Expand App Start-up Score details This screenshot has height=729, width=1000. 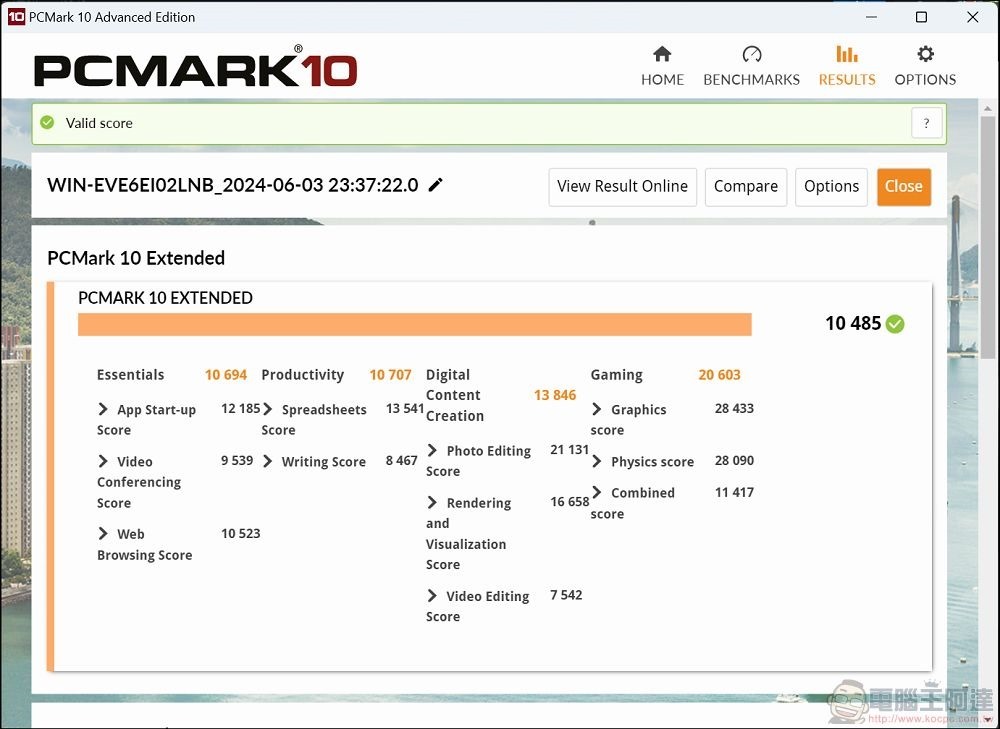click(x=103, y=409)
